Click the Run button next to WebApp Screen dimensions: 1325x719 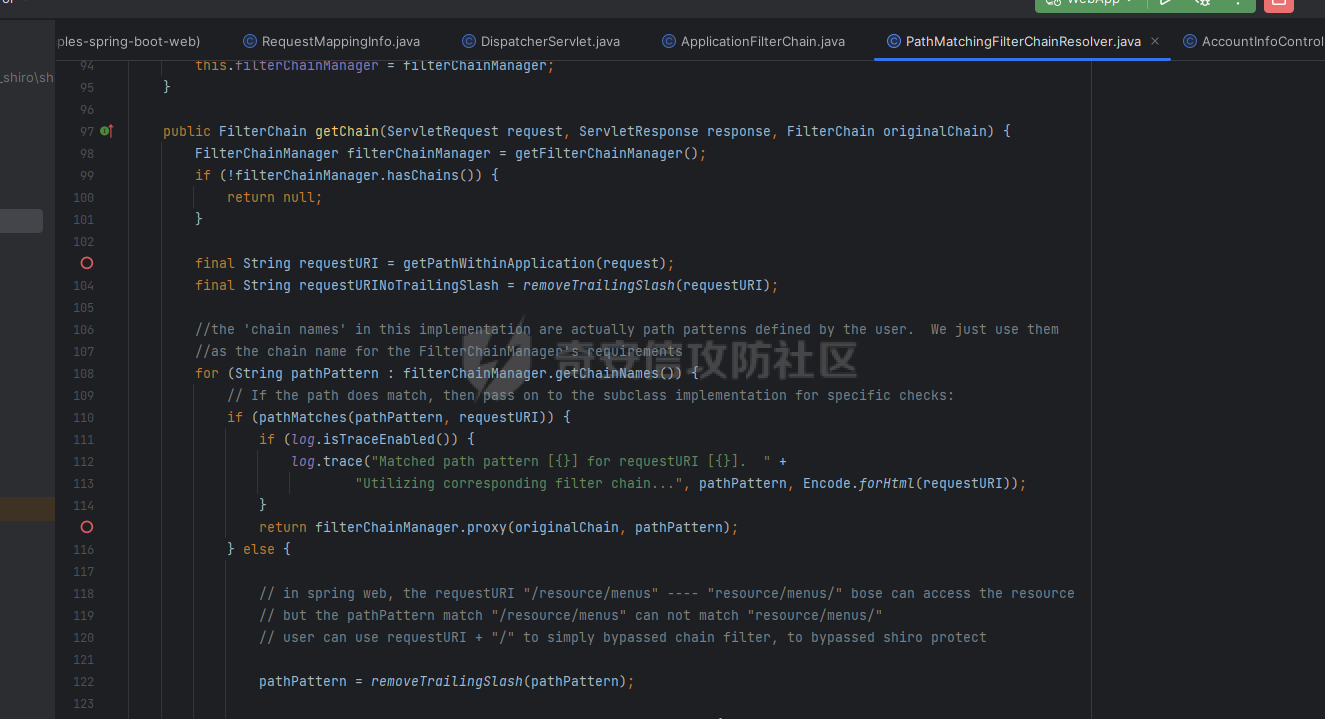(1165, 3)
